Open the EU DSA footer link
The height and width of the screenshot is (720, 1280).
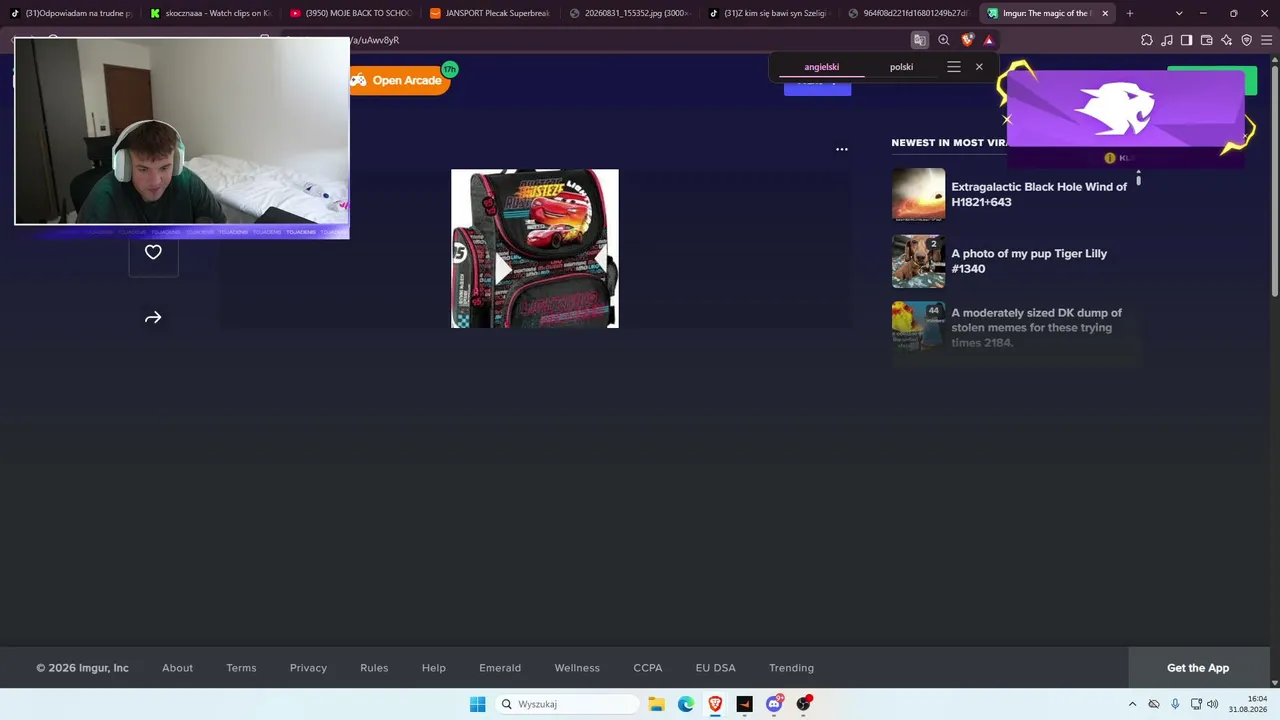click(x=716, y=668)
